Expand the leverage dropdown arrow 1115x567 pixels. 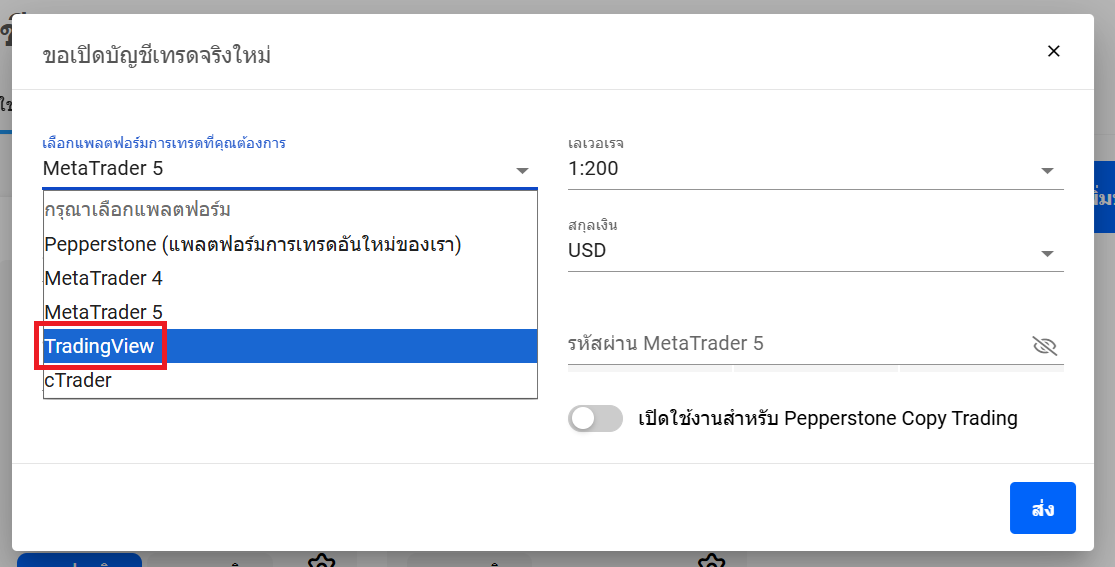1047,171
